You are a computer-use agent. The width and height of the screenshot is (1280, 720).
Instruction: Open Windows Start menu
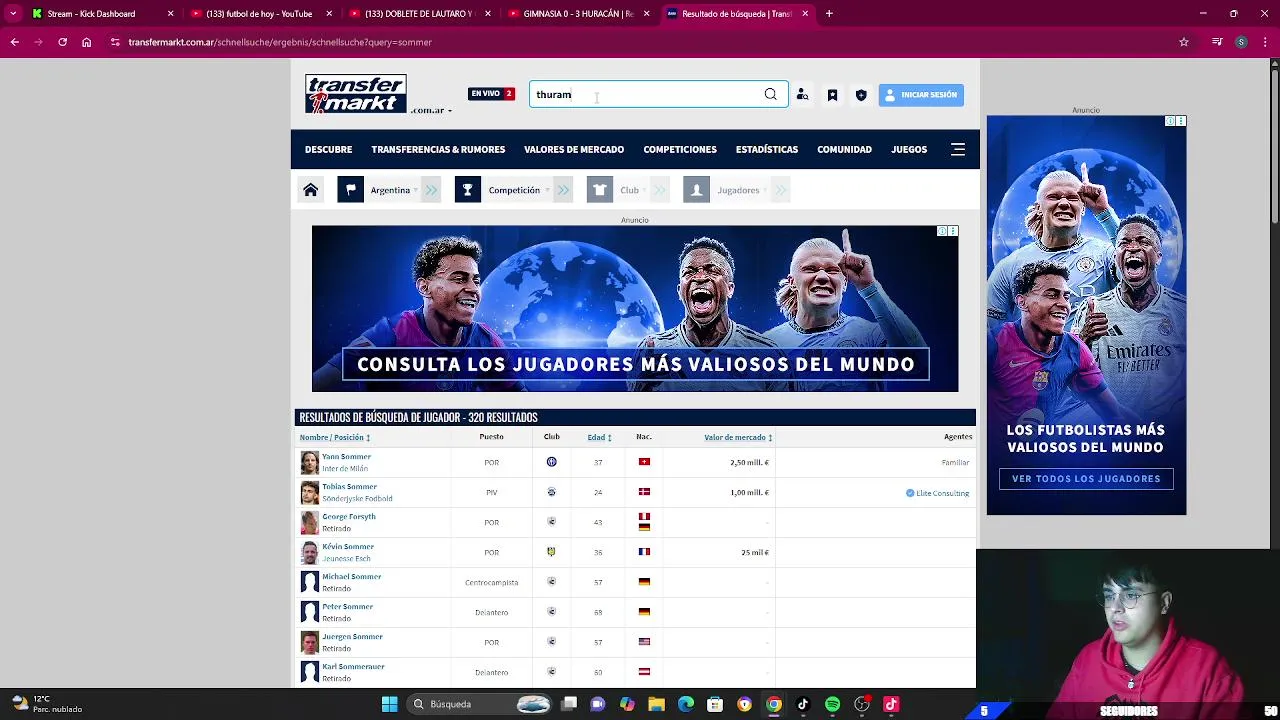pyautogui.click(x=389, y=705)
